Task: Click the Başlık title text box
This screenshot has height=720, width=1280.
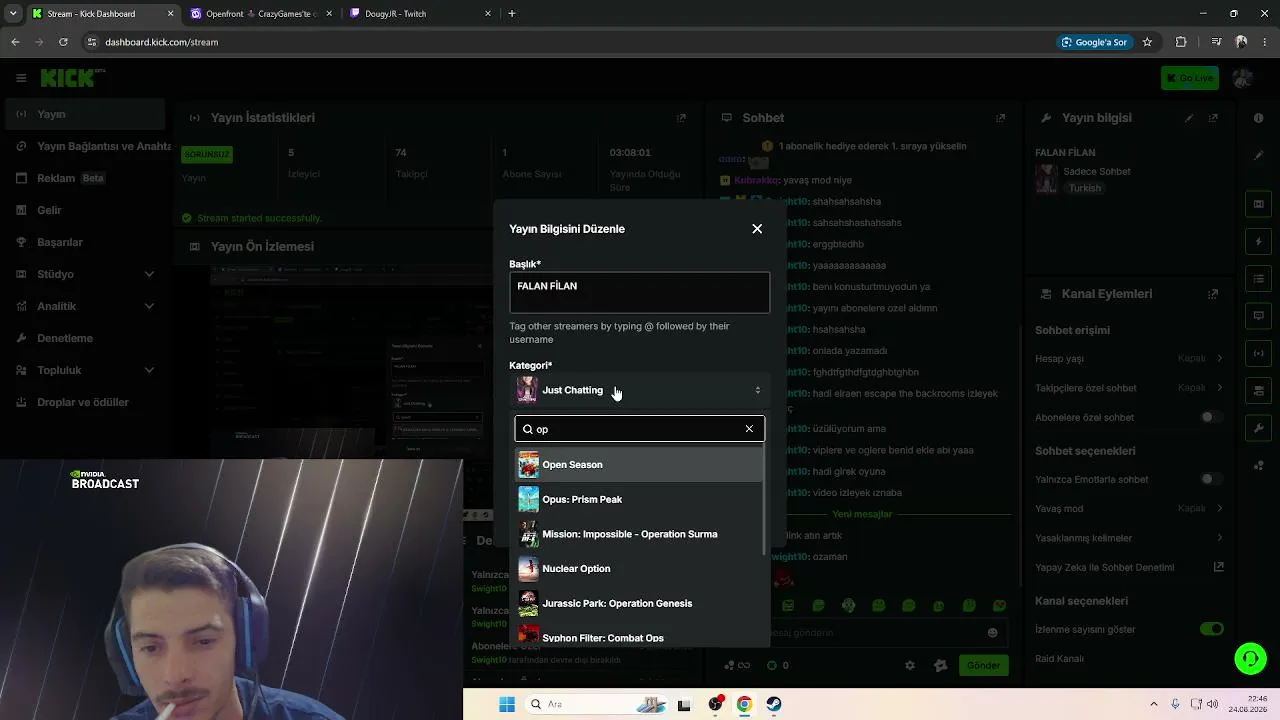Action: point(639,292)
